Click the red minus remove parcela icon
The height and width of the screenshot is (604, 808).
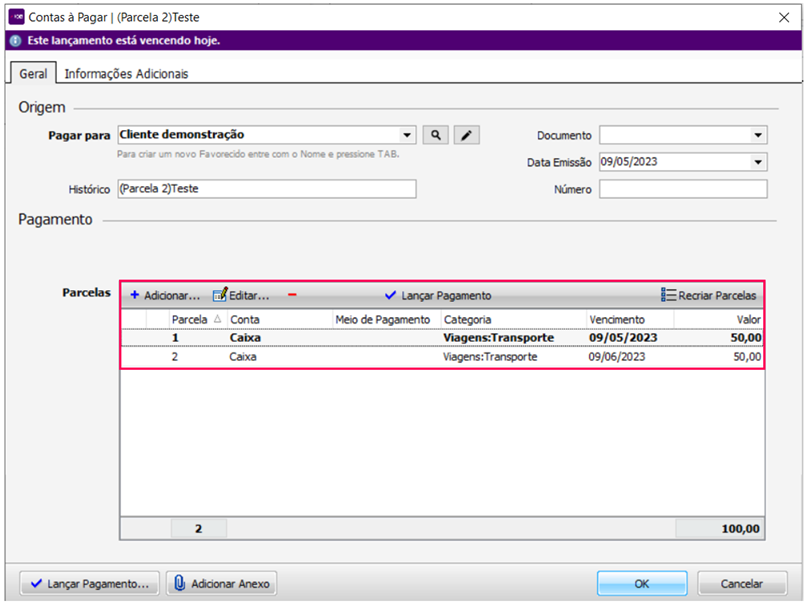click(x=292, y=295)
